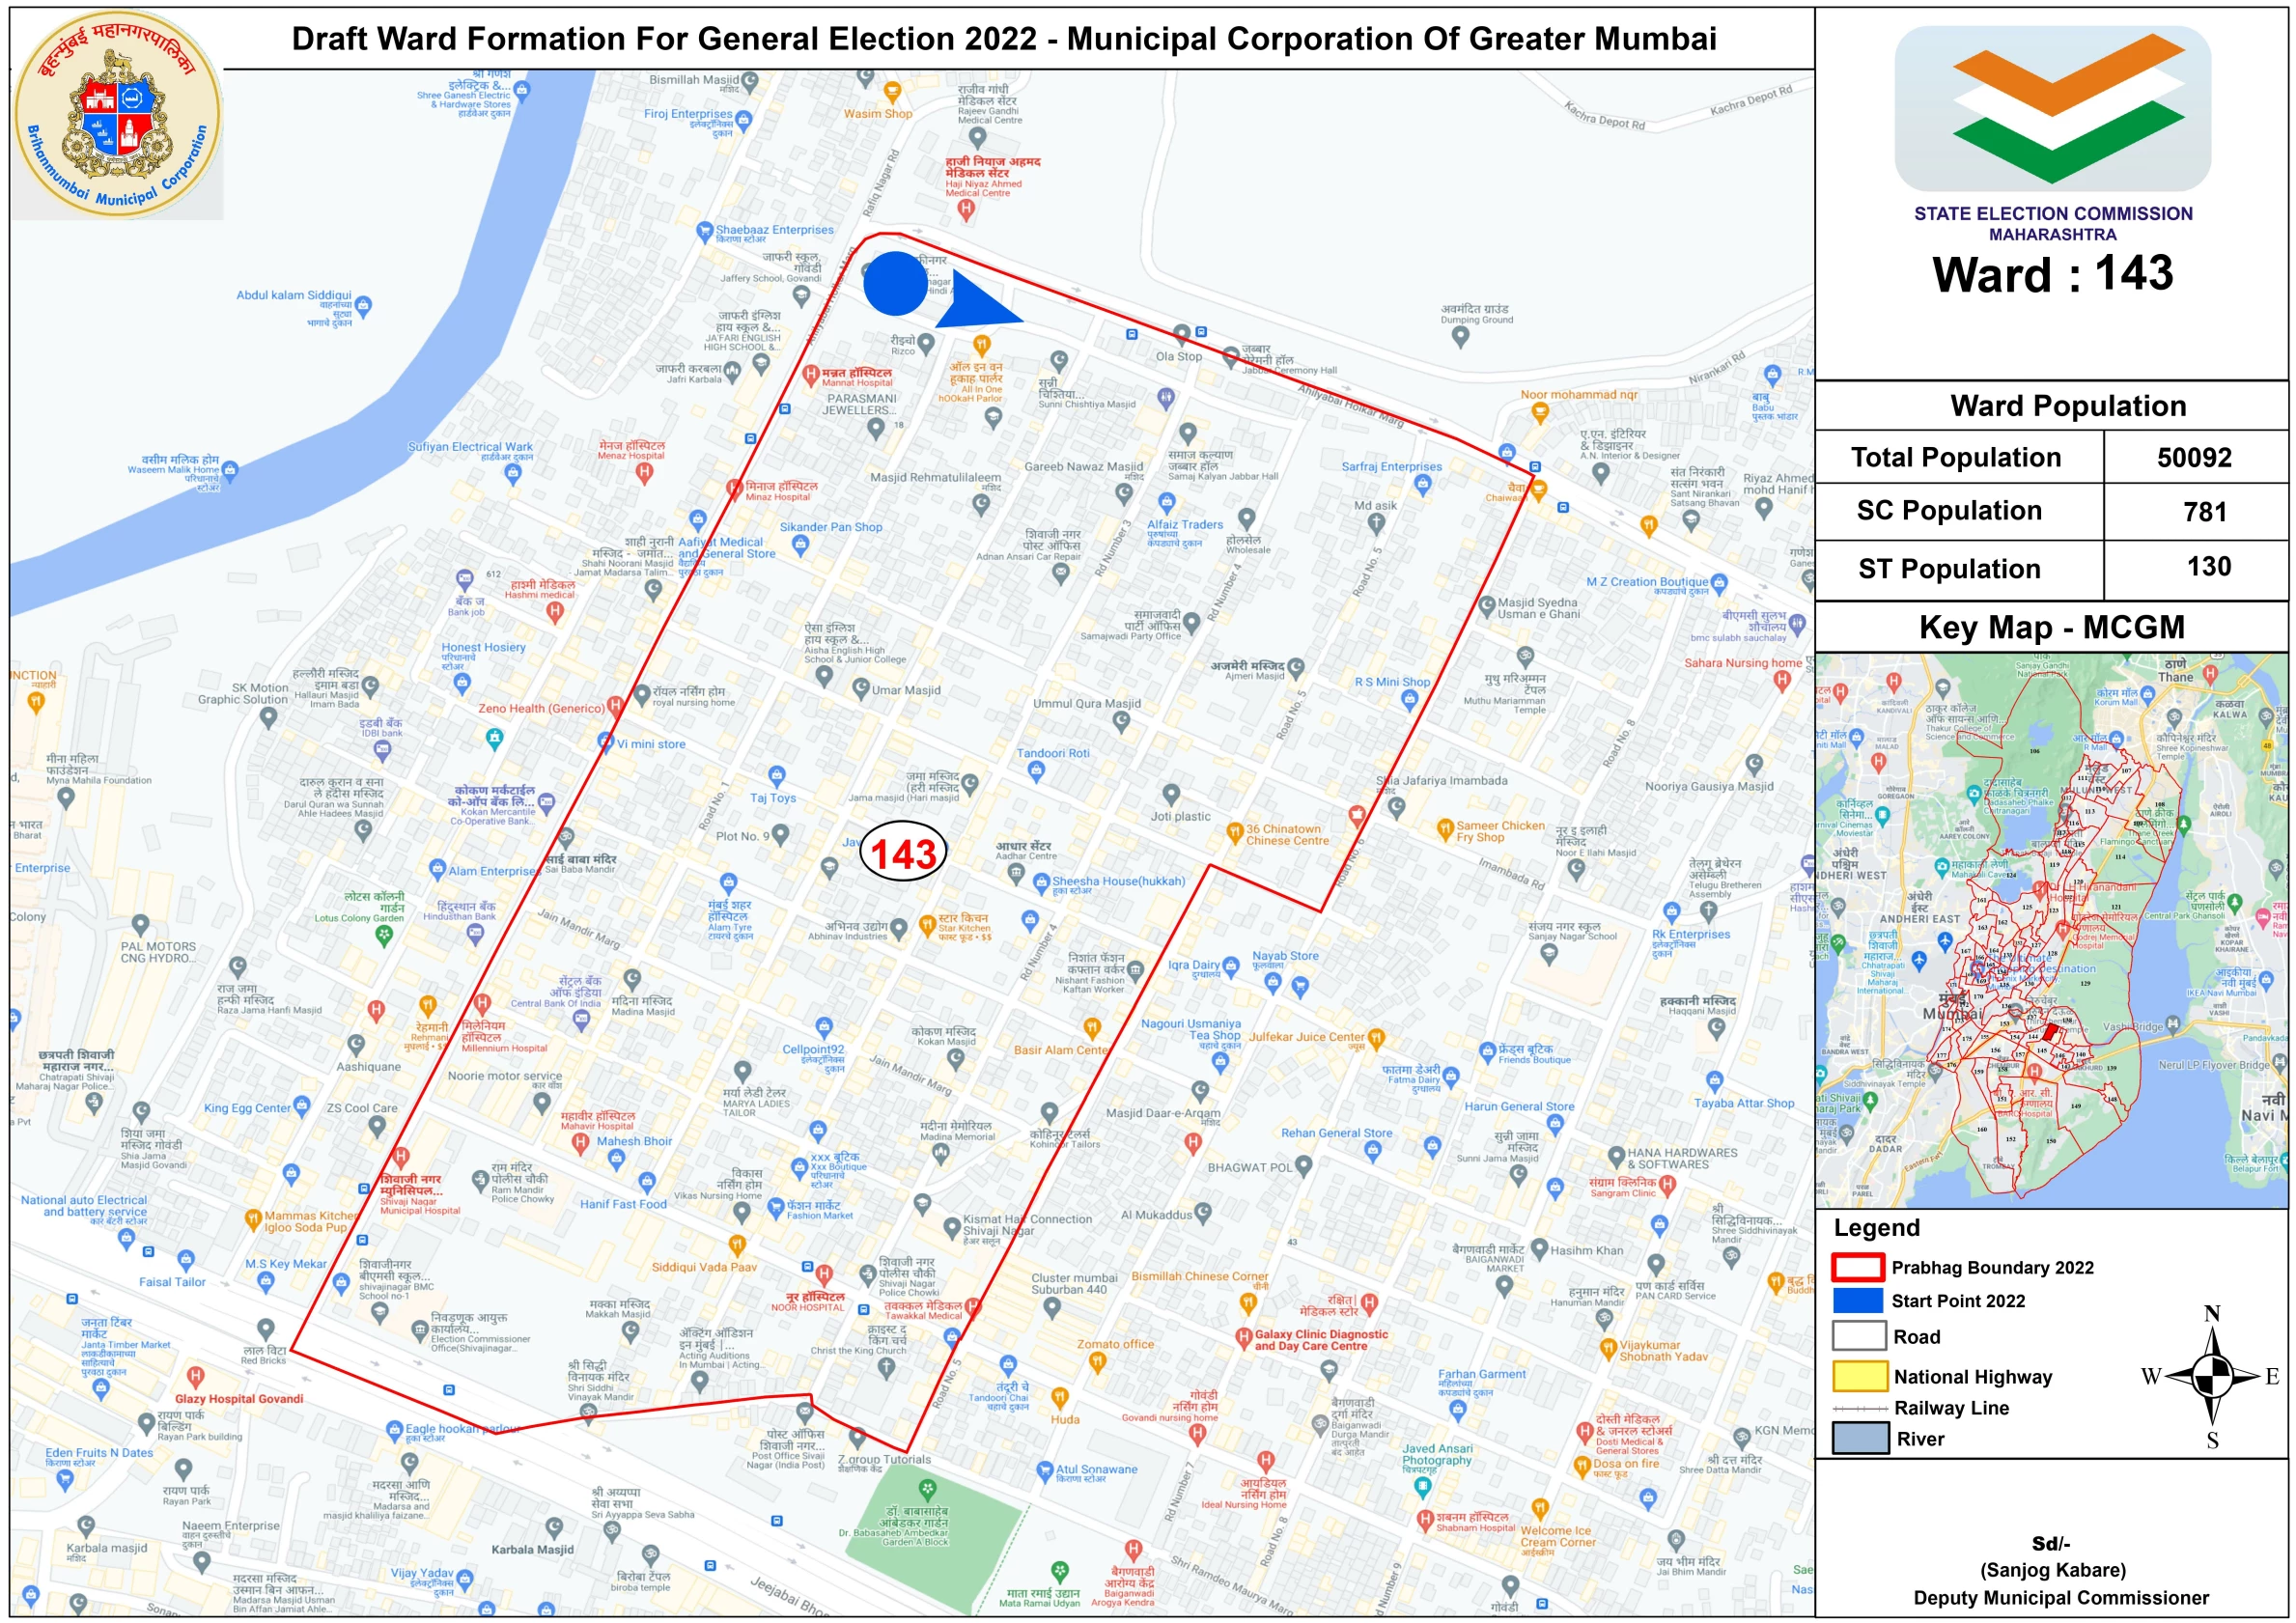Image resolution: width=2296 pixels, height=1623 pixels.
Task: Click the River legend color box
Action: [x=1860, y=1438]
